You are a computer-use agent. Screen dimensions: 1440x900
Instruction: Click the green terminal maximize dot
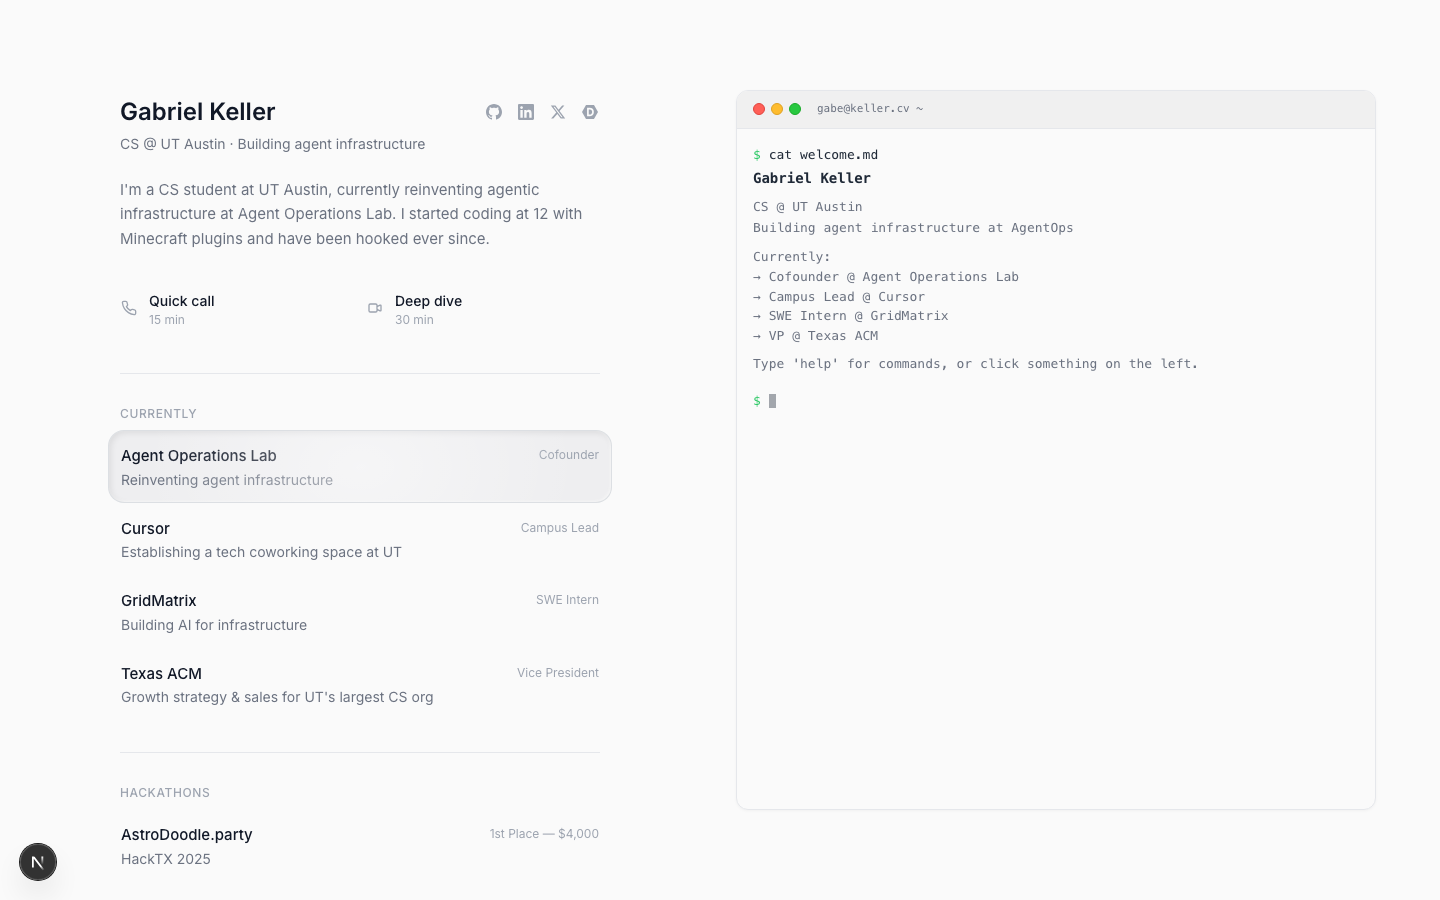(795, 109)
